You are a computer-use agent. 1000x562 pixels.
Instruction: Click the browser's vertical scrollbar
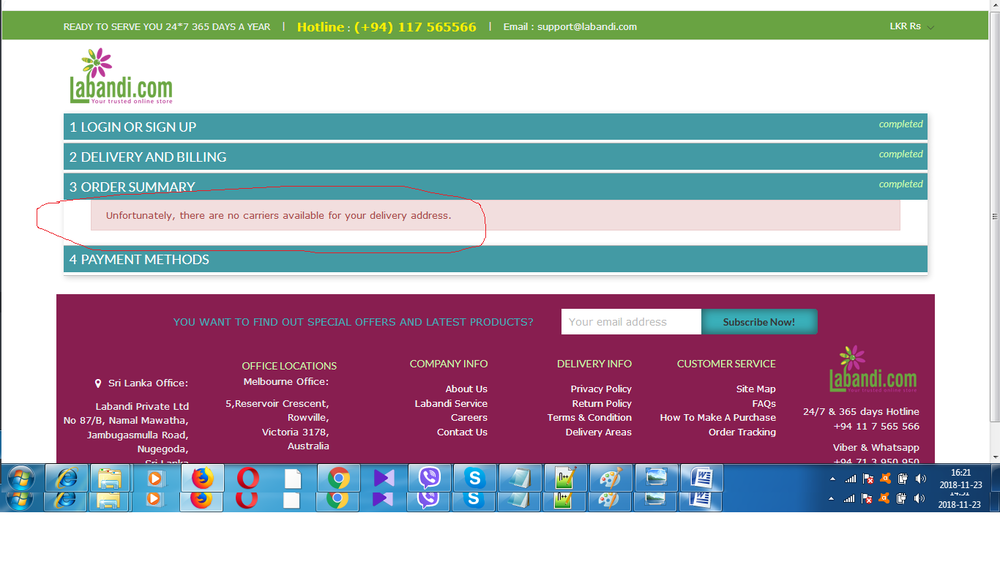click(x=994, y=217)
